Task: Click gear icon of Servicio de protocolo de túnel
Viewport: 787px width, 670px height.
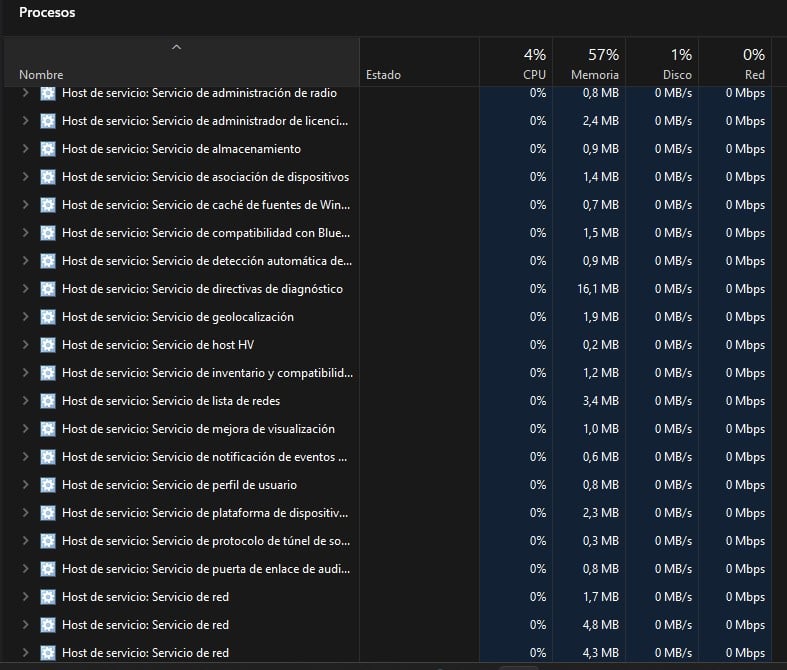Action: (48, 541)
